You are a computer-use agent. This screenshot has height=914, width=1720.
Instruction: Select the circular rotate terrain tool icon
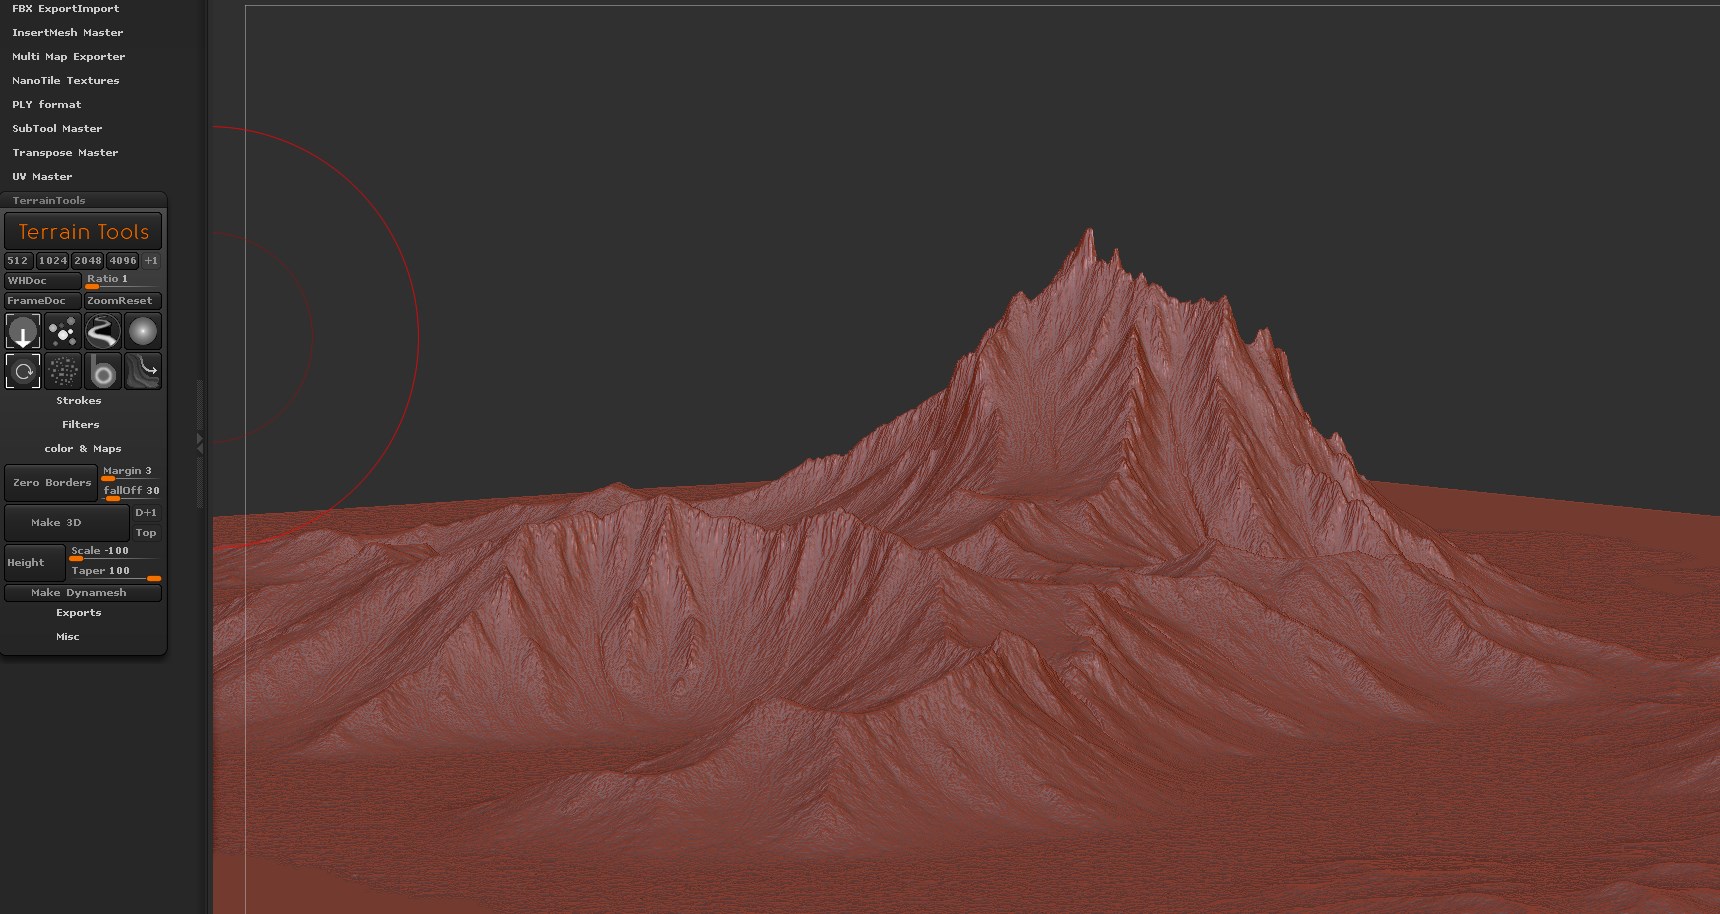23,371
